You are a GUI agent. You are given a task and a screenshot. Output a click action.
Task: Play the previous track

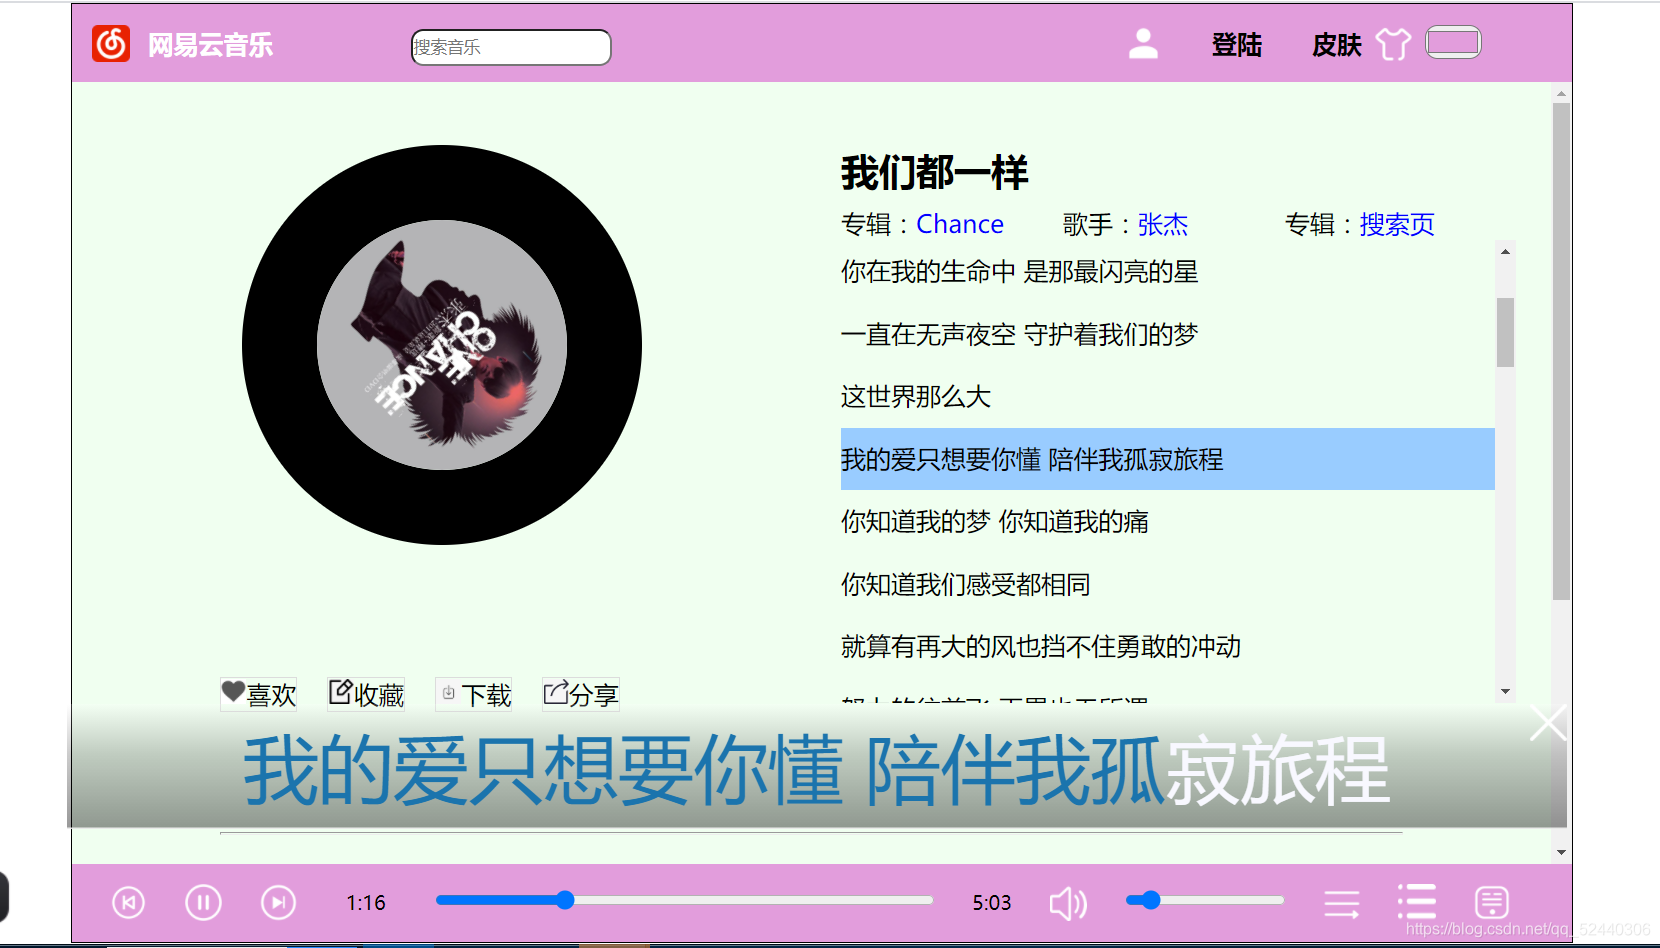[x=128, y=903]
